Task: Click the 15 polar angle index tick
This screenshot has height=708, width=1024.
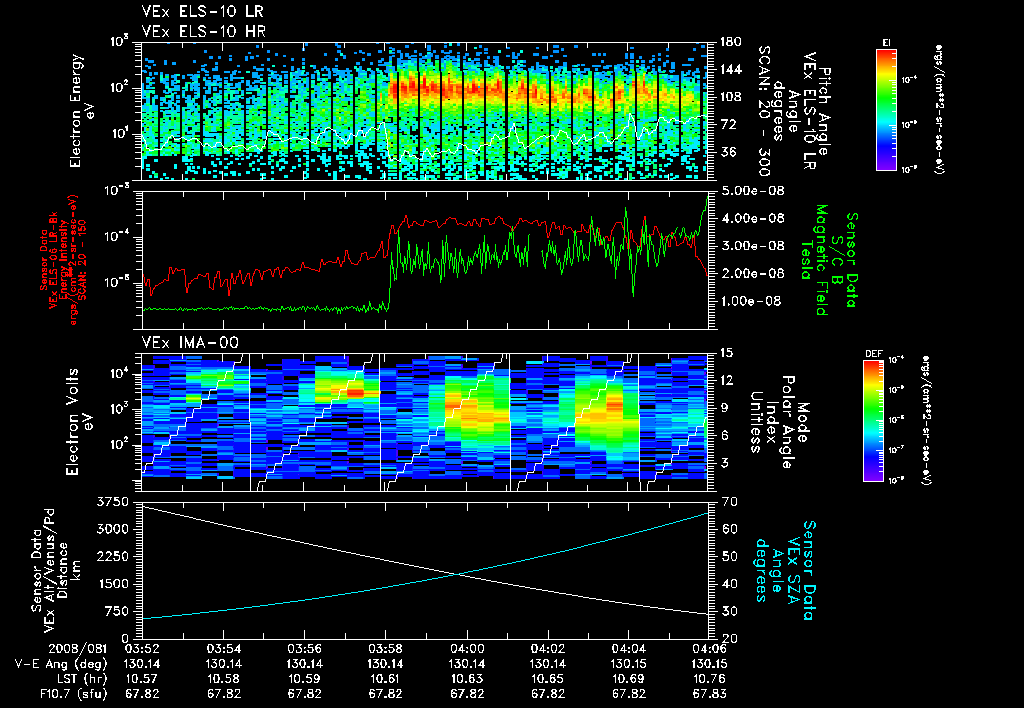Action: [x=726, y=353]
